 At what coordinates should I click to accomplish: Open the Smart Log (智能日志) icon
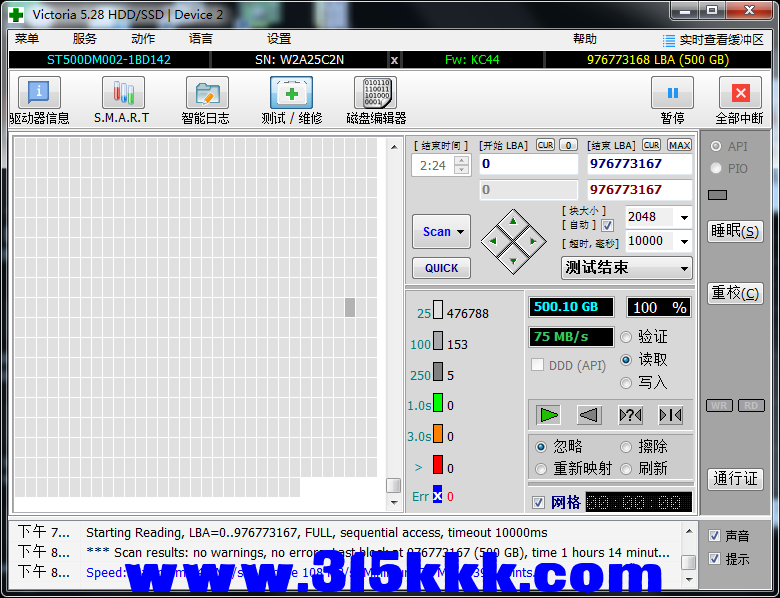(207, 93)
